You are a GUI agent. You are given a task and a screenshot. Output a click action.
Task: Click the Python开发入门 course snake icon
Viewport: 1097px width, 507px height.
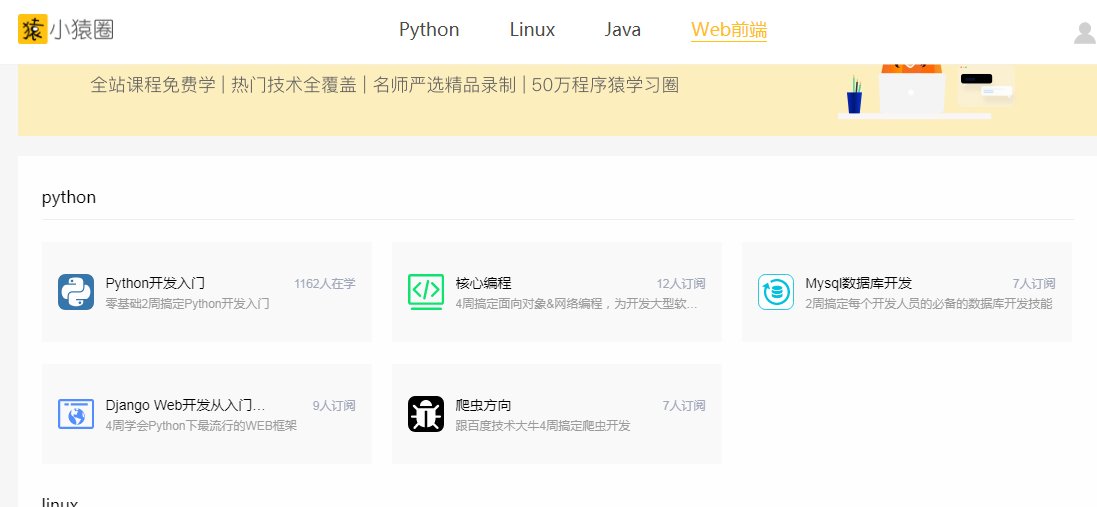[76, 292]
